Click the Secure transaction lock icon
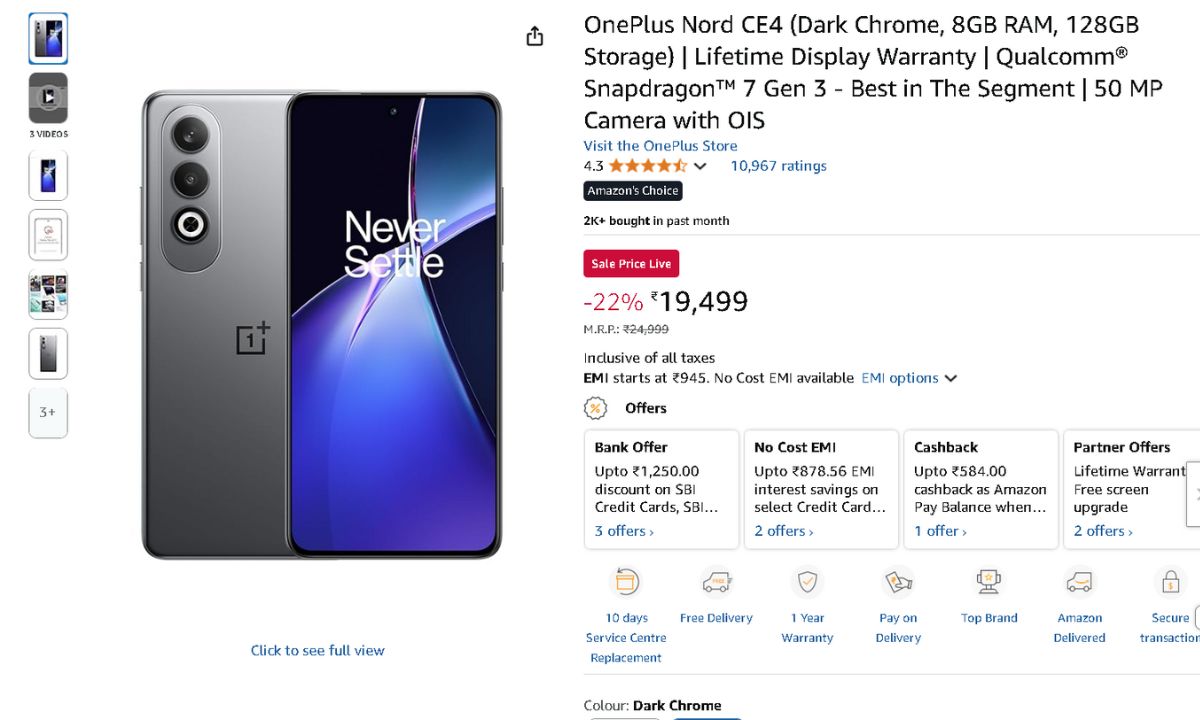The width and height of the screenshot is (1200, 720). click(1169, 582)
